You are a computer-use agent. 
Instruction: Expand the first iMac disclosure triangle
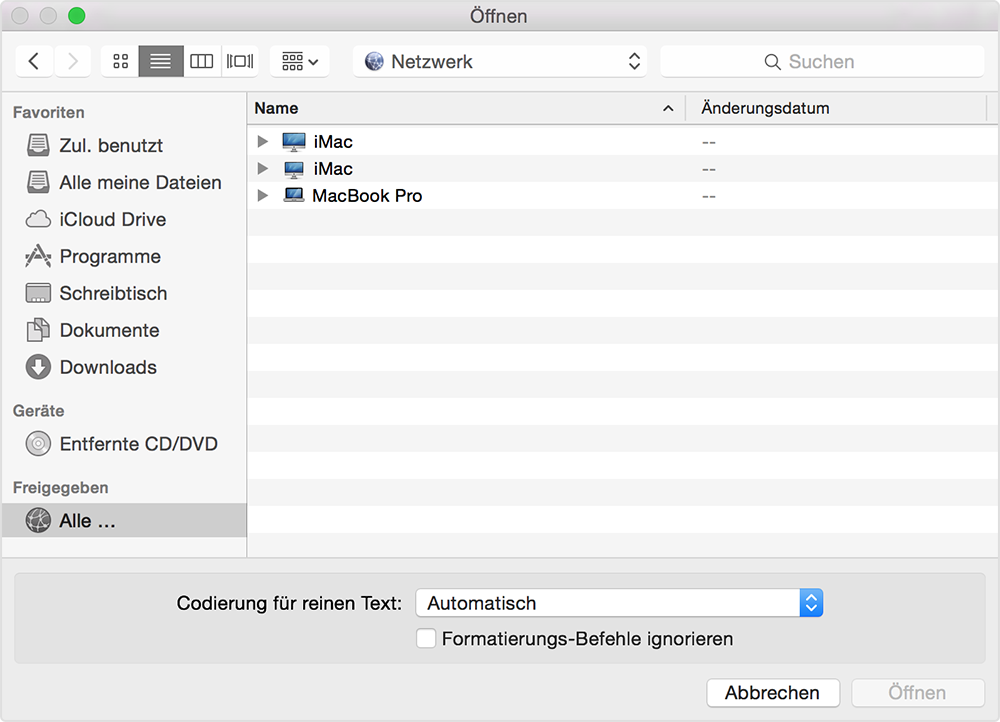pyautogui.click(x=262, y=142)
